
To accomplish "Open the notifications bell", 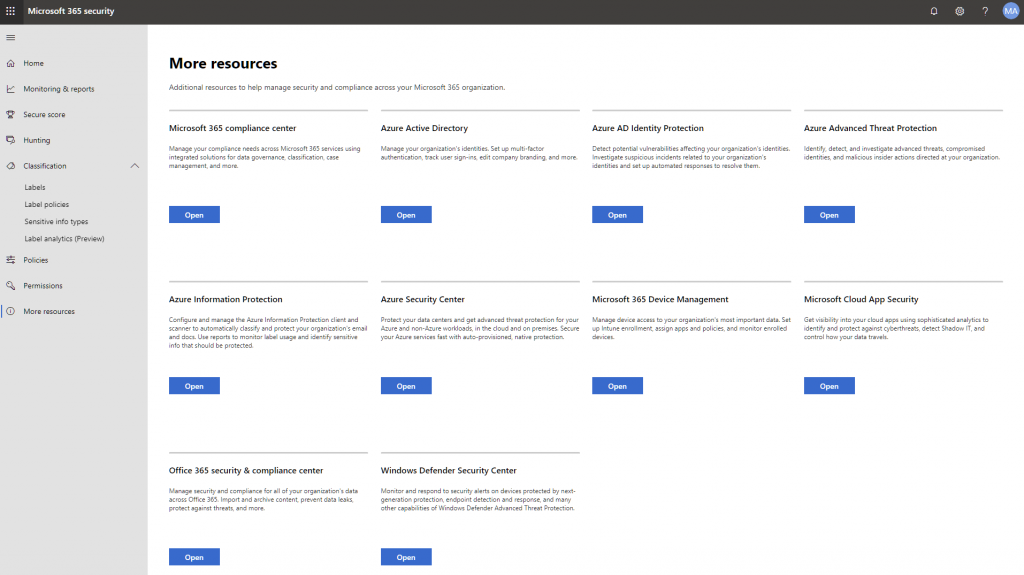I will tap(934, 11).
